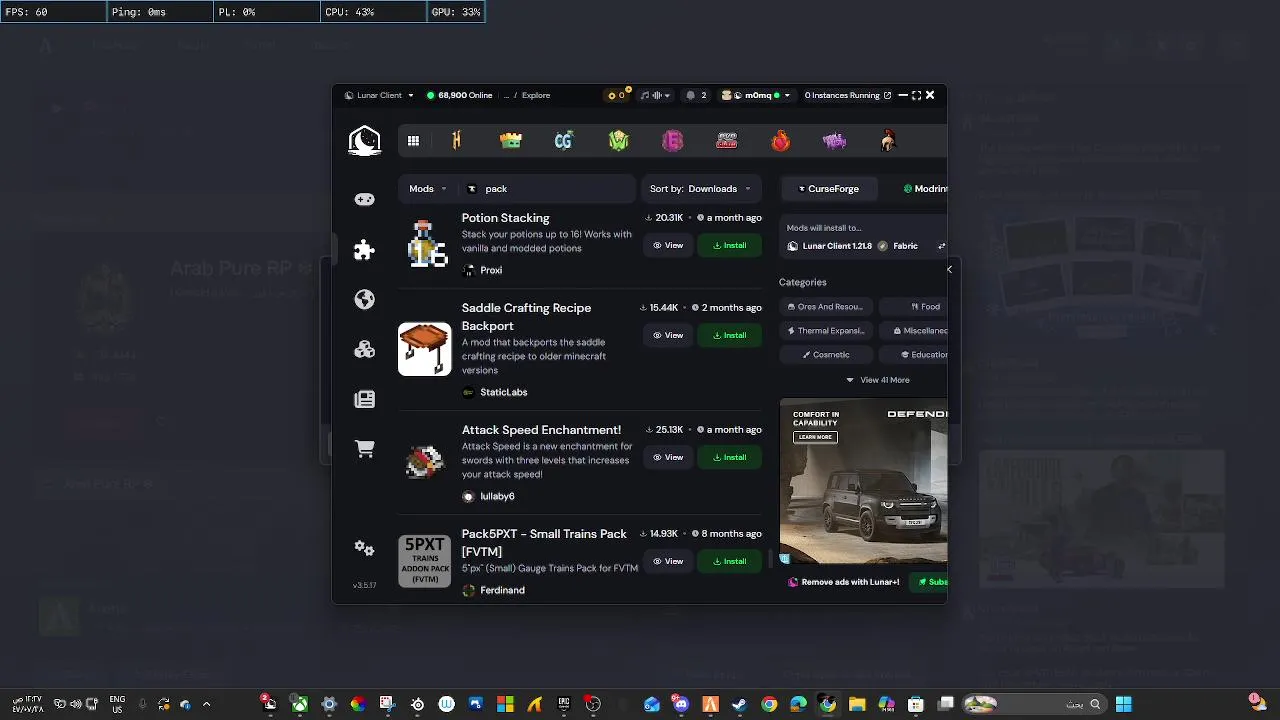The image size is (1280, 720).
Task: Open notifications bell showing 2
Action: tap(696, 95)
